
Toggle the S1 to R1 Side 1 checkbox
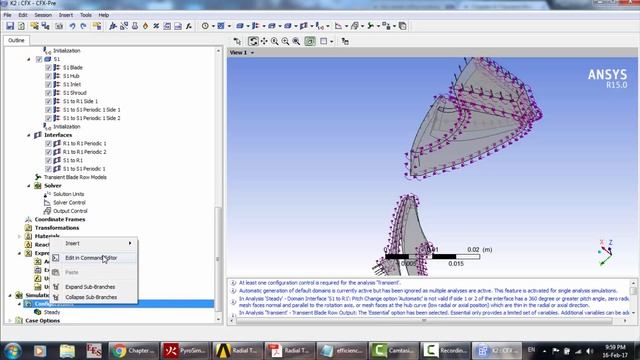point(48,101)
